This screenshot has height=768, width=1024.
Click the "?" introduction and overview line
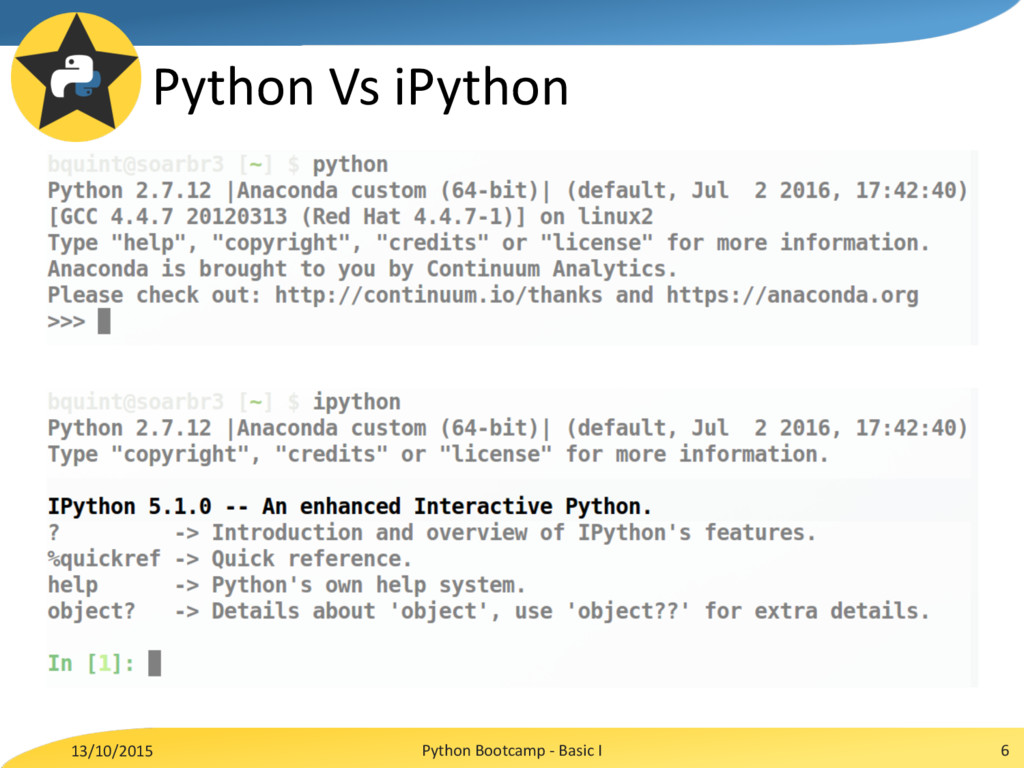coord(432,533)
